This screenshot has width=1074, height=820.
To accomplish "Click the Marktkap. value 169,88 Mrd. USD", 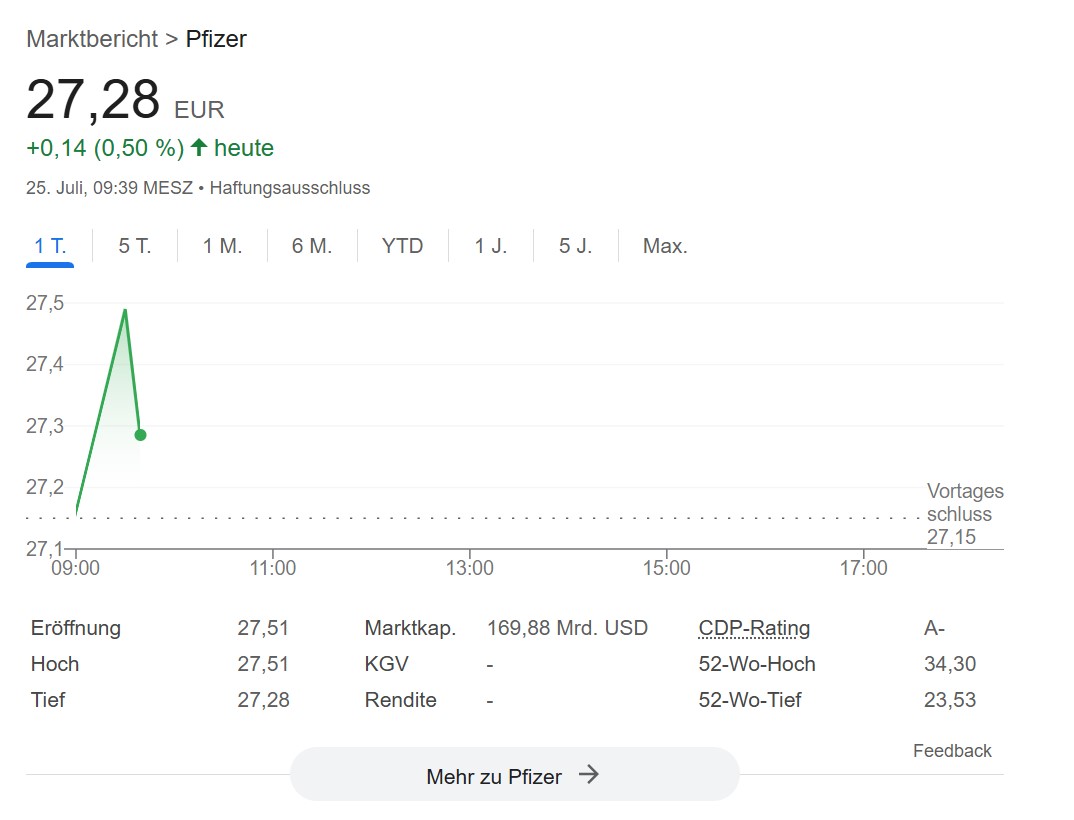I will pos(567,628).
